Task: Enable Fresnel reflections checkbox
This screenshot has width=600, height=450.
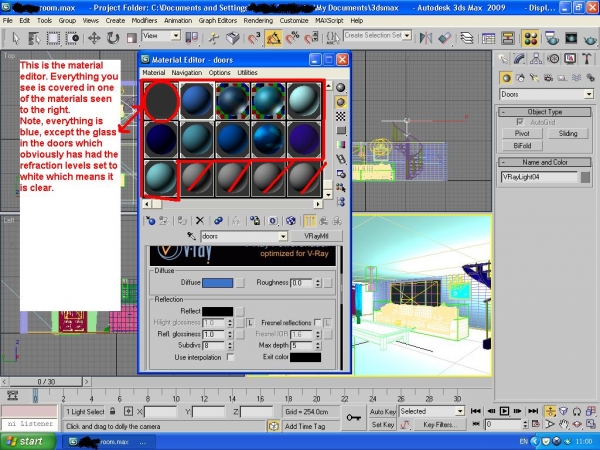Action: (317, 323)
